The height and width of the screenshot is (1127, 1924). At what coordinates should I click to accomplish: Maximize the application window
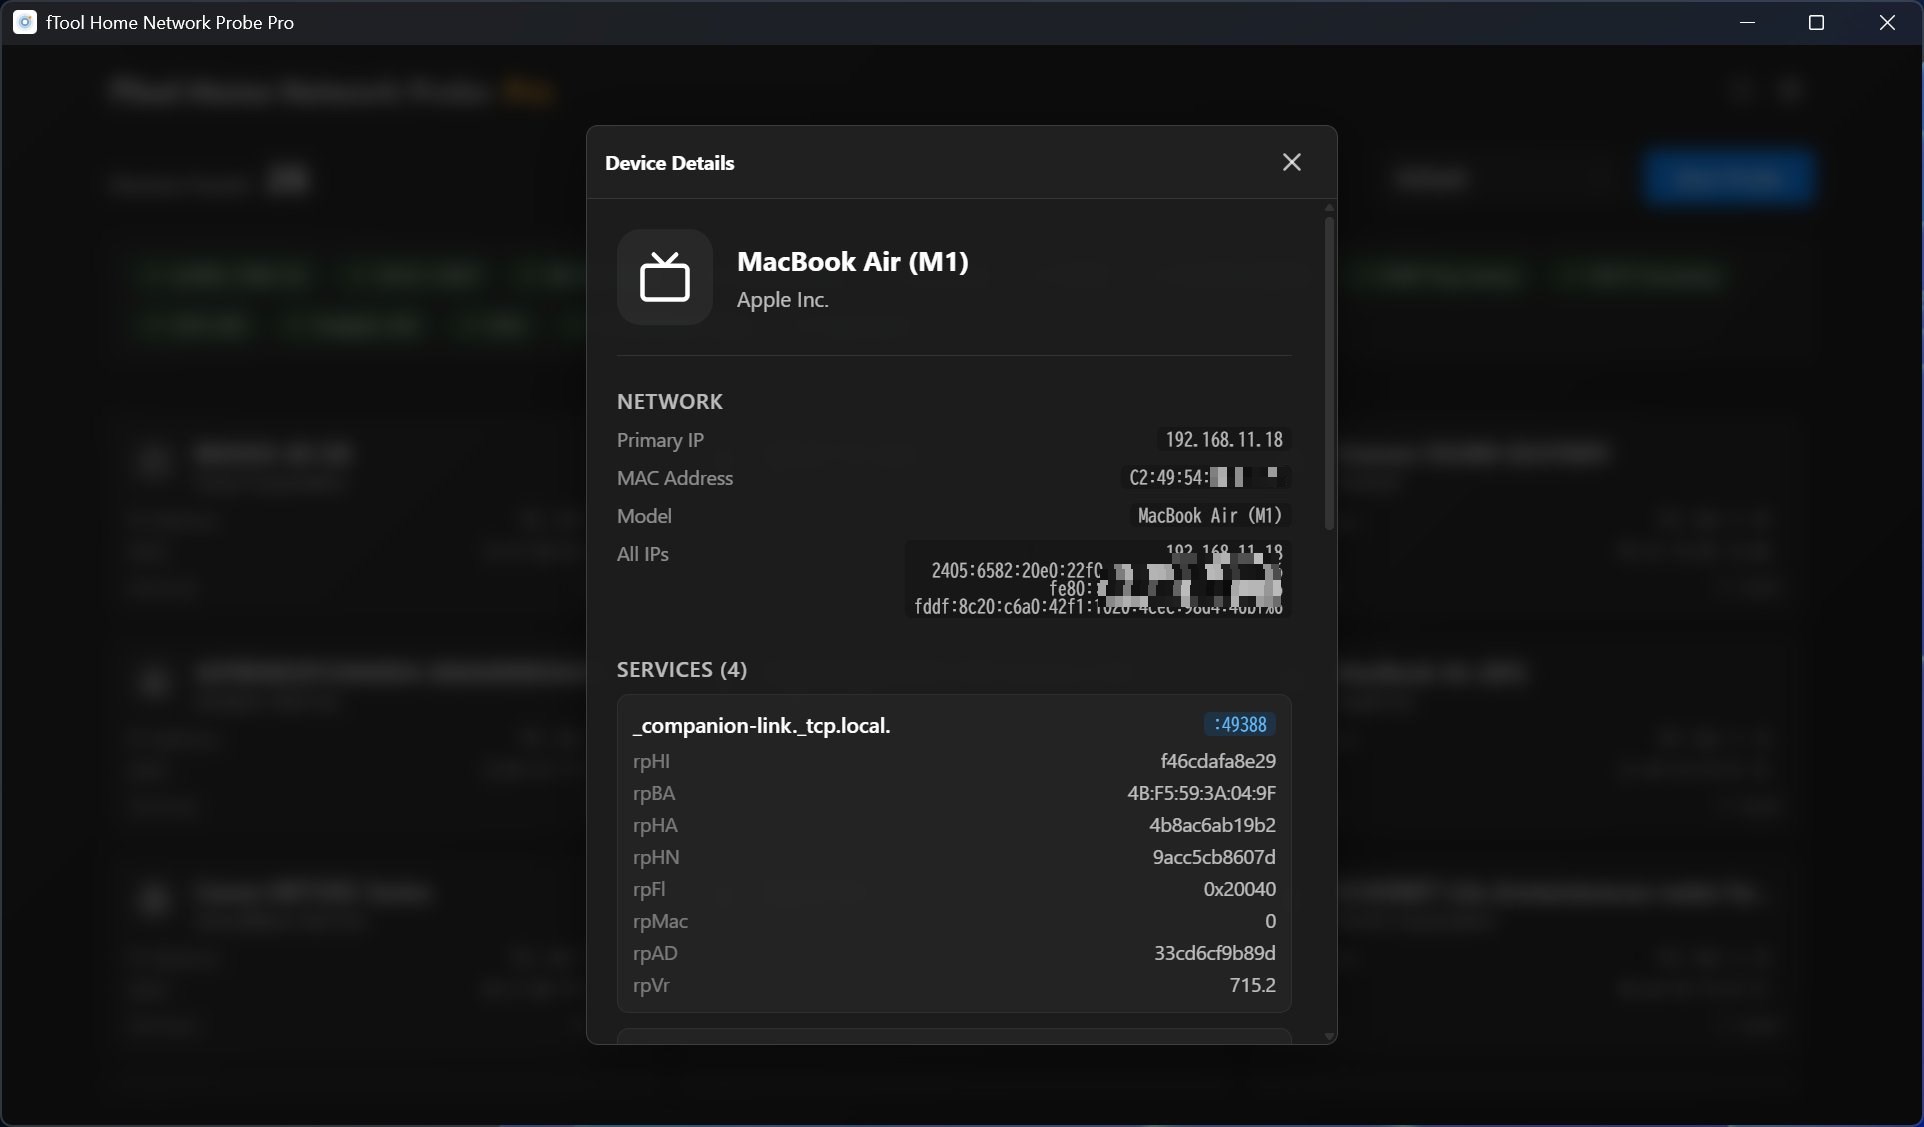[x=1817, y=22]
